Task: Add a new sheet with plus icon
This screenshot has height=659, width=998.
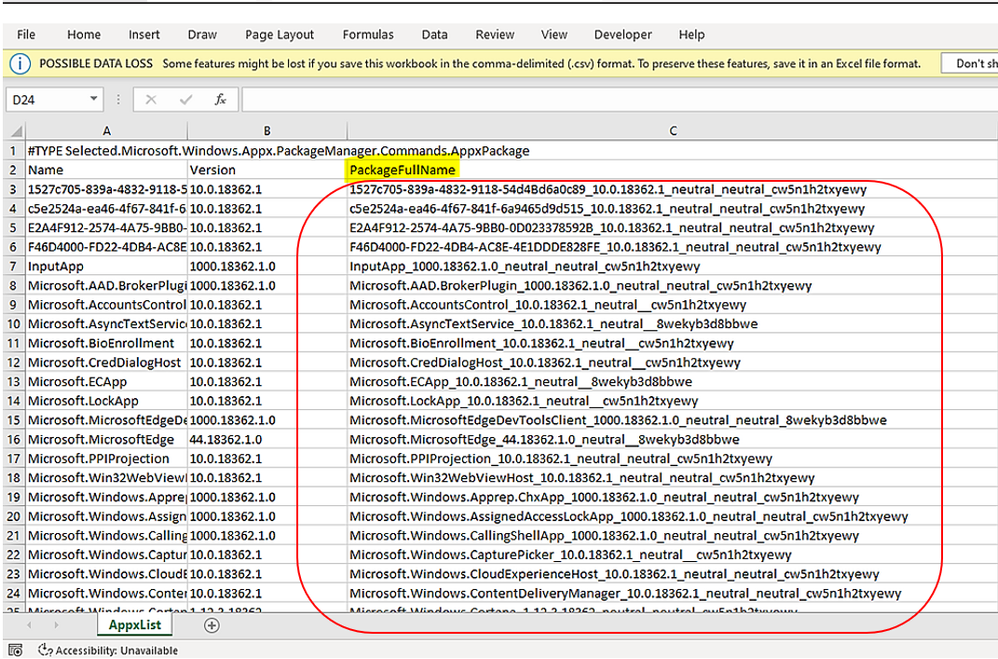Action: click(211, 626)
